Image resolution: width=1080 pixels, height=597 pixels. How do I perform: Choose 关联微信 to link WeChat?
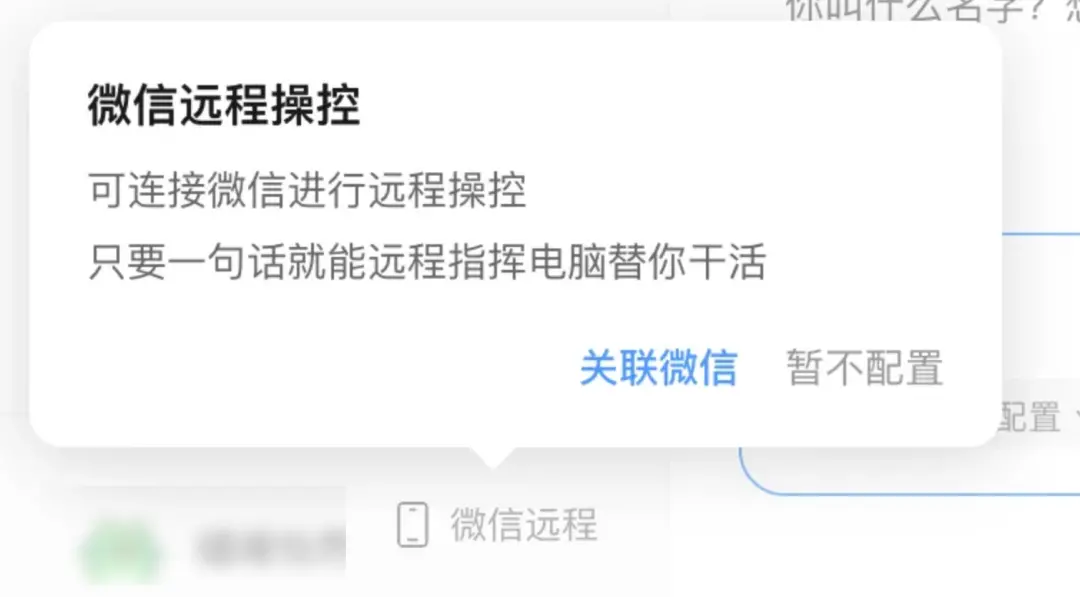pos(658,367)
